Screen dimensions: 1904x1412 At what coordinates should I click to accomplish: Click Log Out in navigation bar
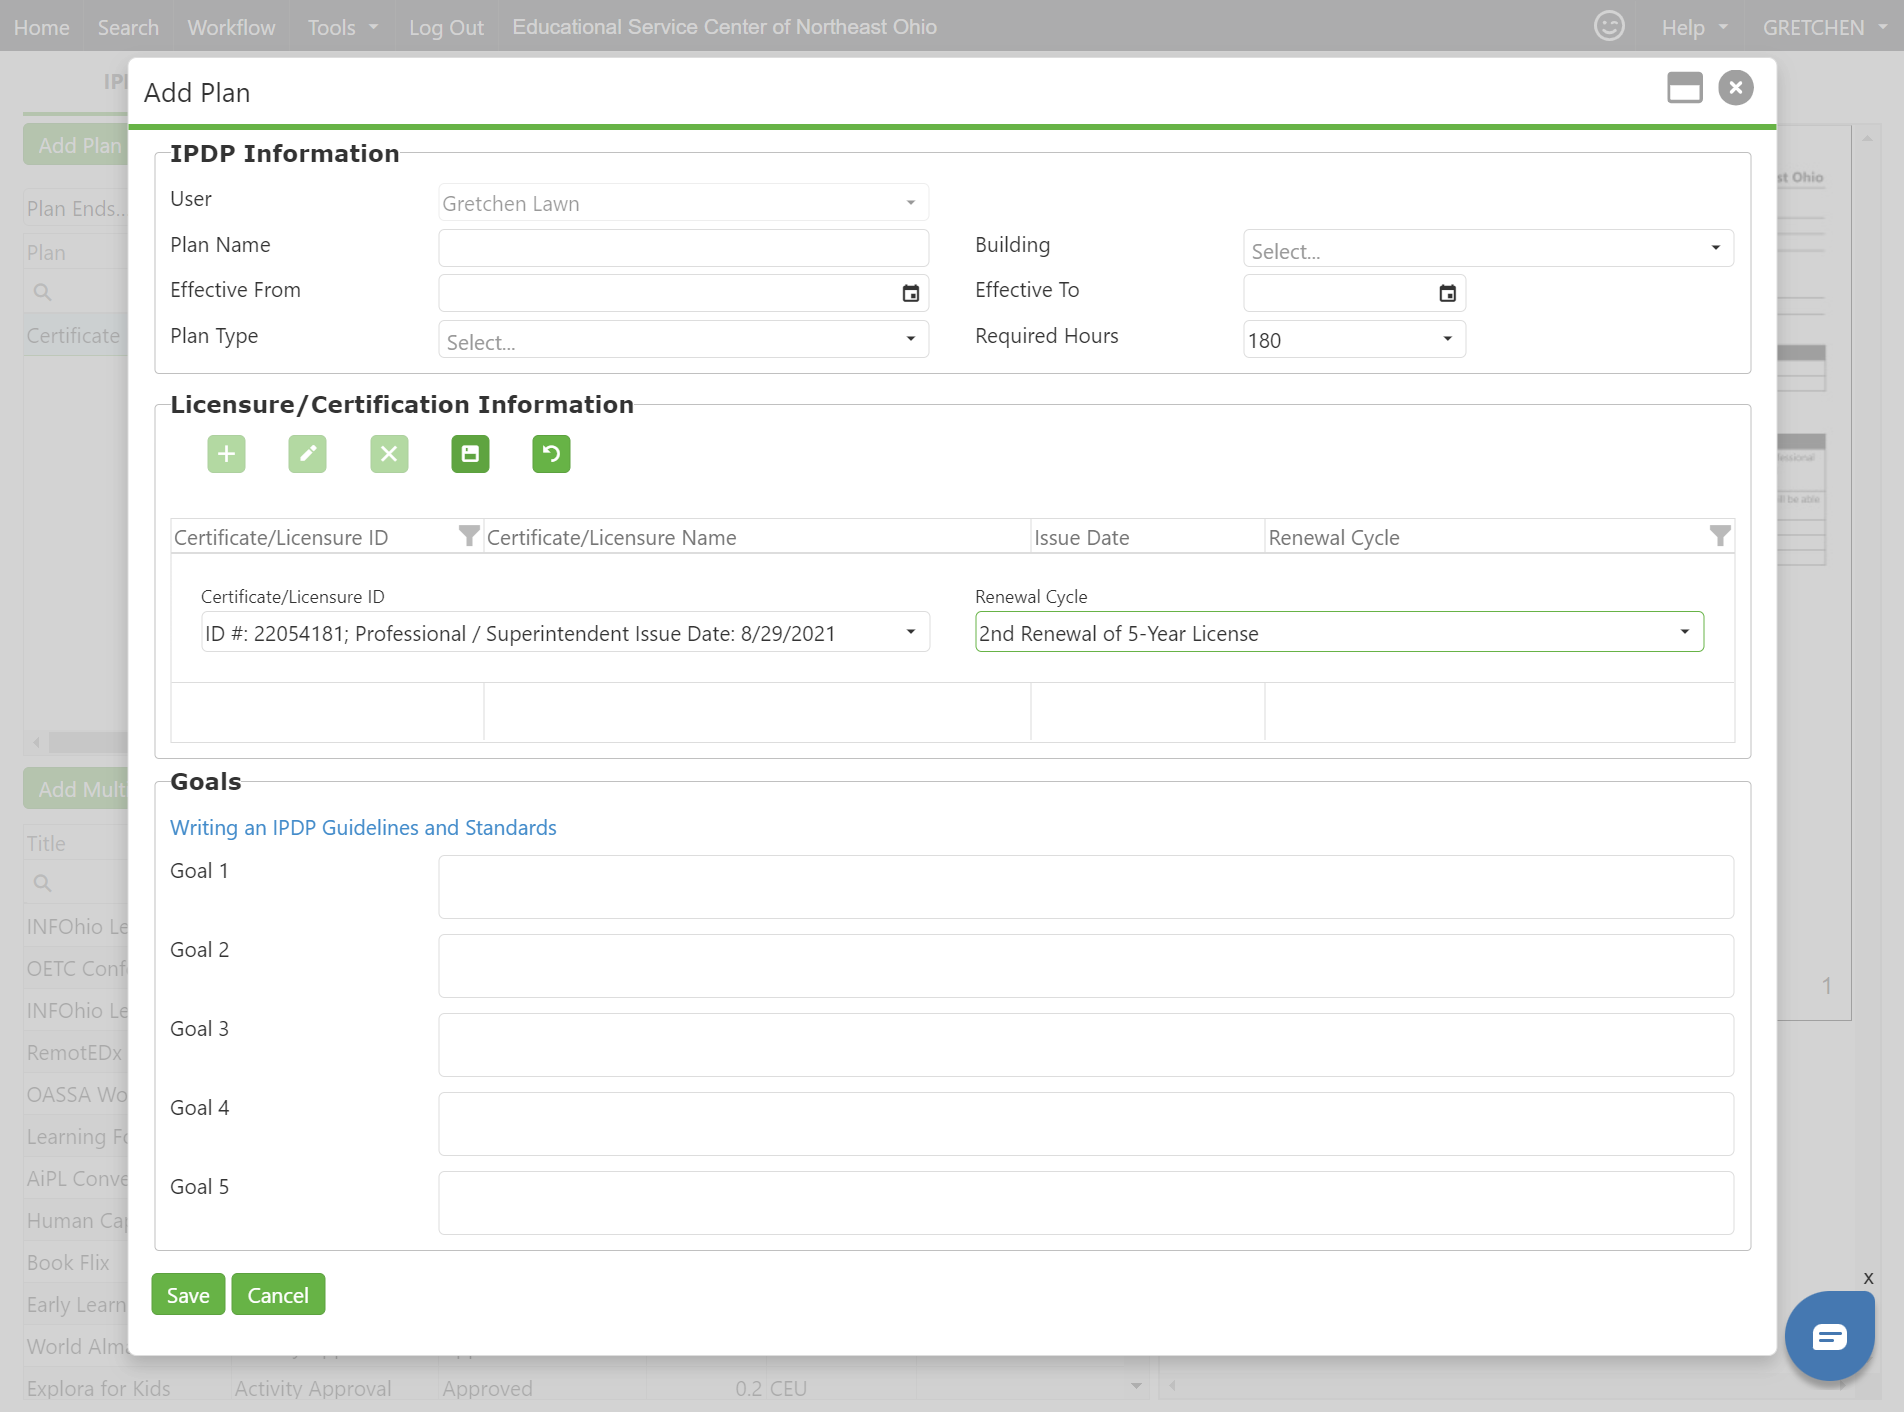click(x=446, y=27)
